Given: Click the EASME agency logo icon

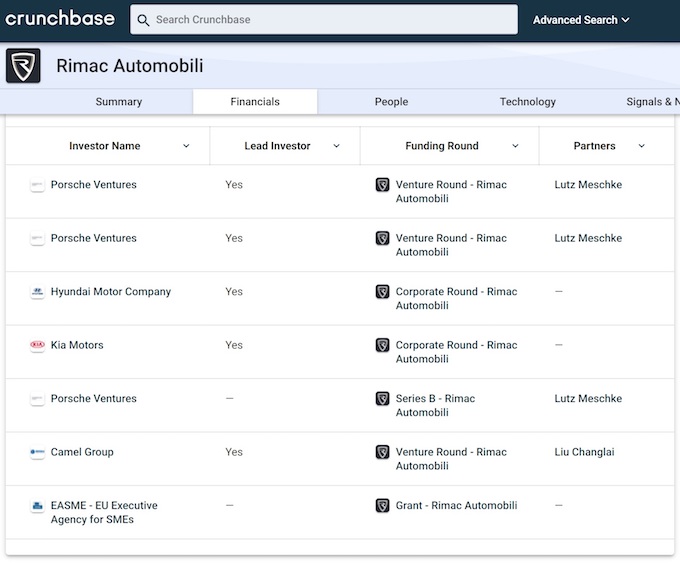Looking at the screenshot, I should click(37, 507).
